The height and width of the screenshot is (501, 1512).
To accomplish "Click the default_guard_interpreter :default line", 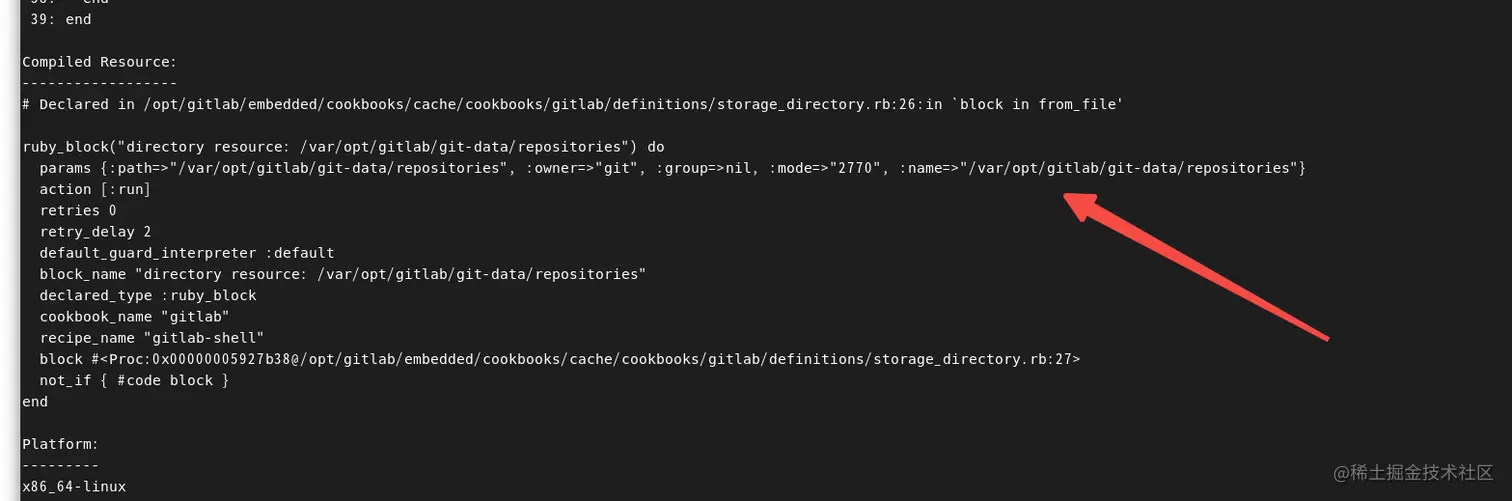I will click(187, 252).
